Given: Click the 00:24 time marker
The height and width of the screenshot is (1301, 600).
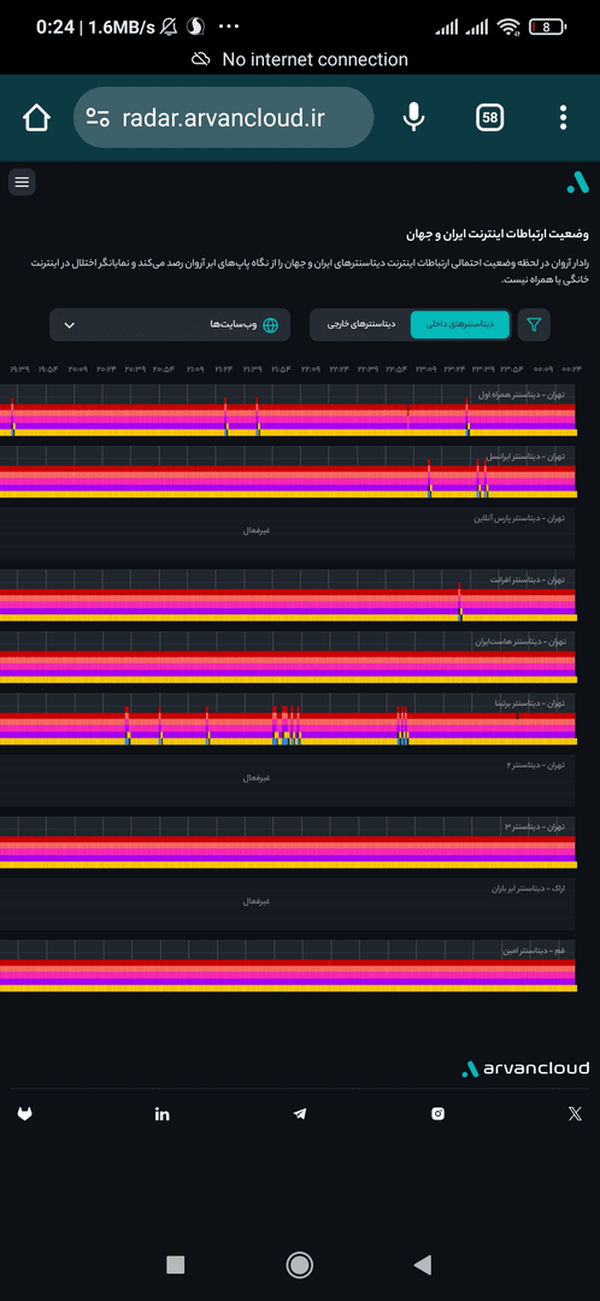Looking at the screenshot, I should [x=571, y=369].
